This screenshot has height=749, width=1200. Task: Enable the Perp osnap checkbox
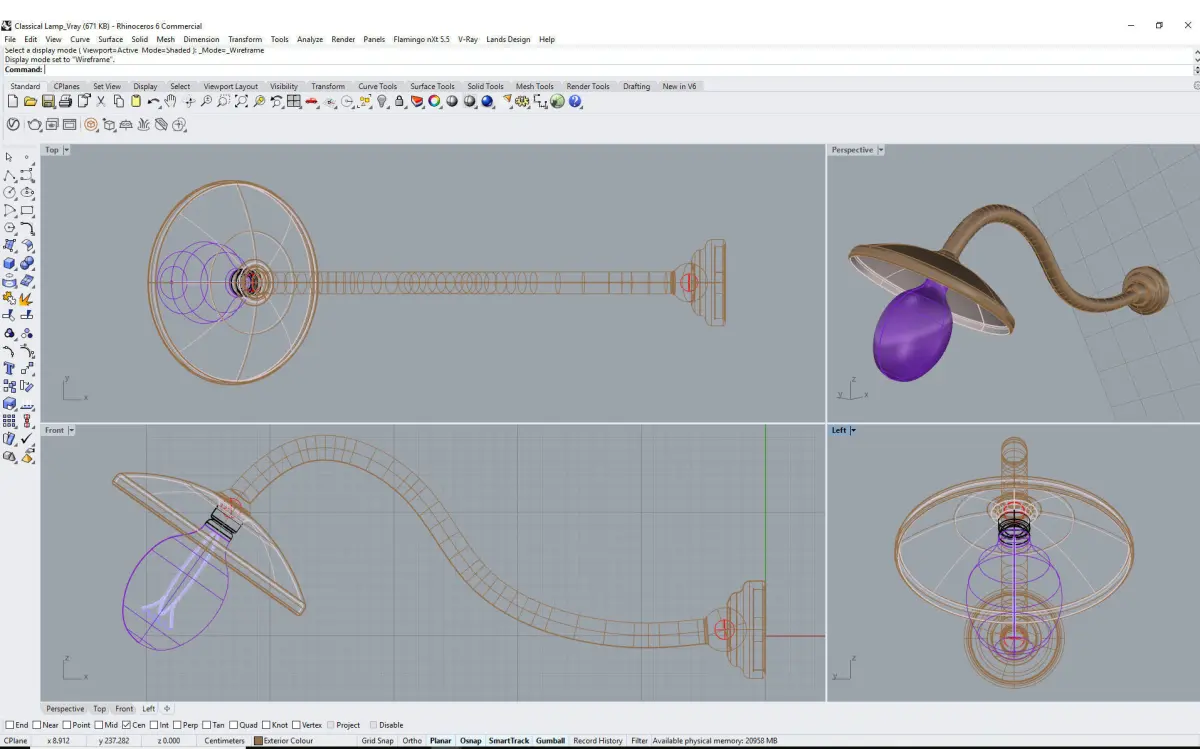178,725
